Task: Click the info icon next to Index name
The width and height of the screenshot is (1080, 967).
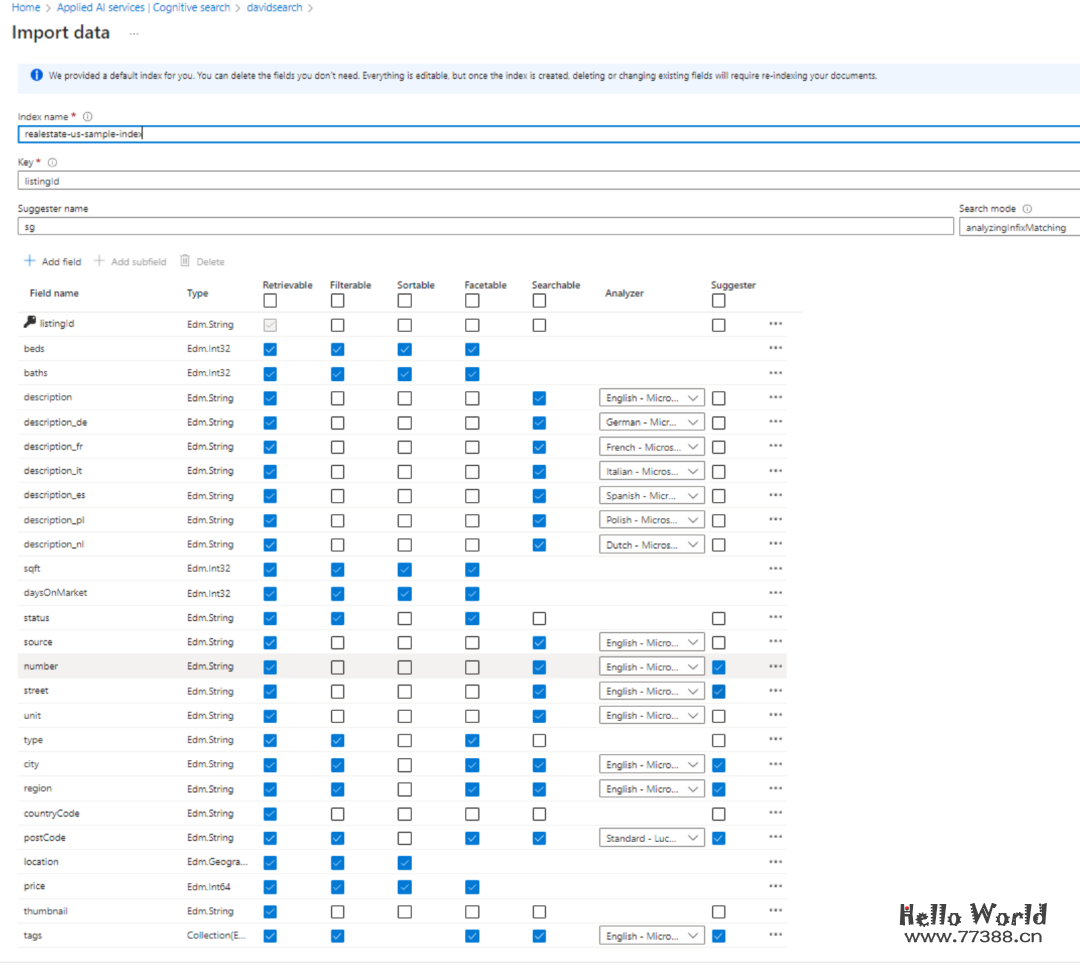Action: 88,117
